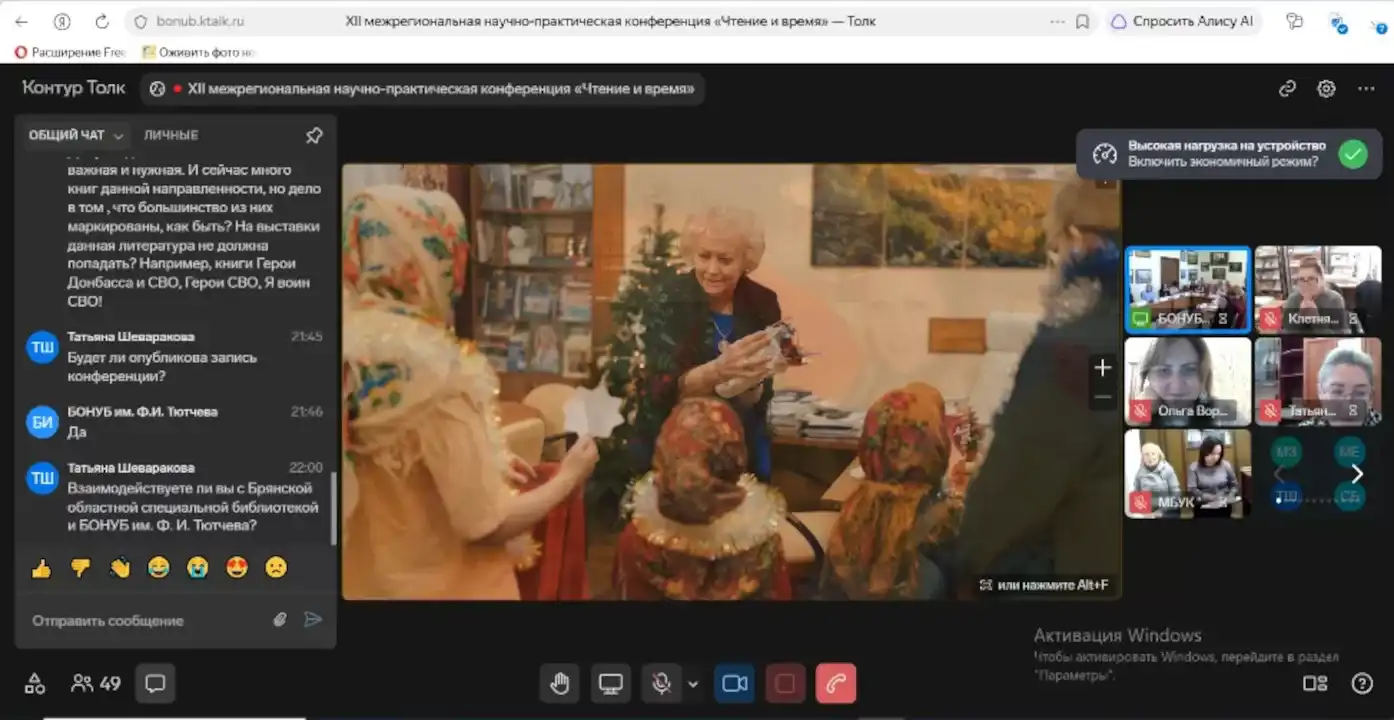Start screen sharing with monitor icon

point(610,684)
